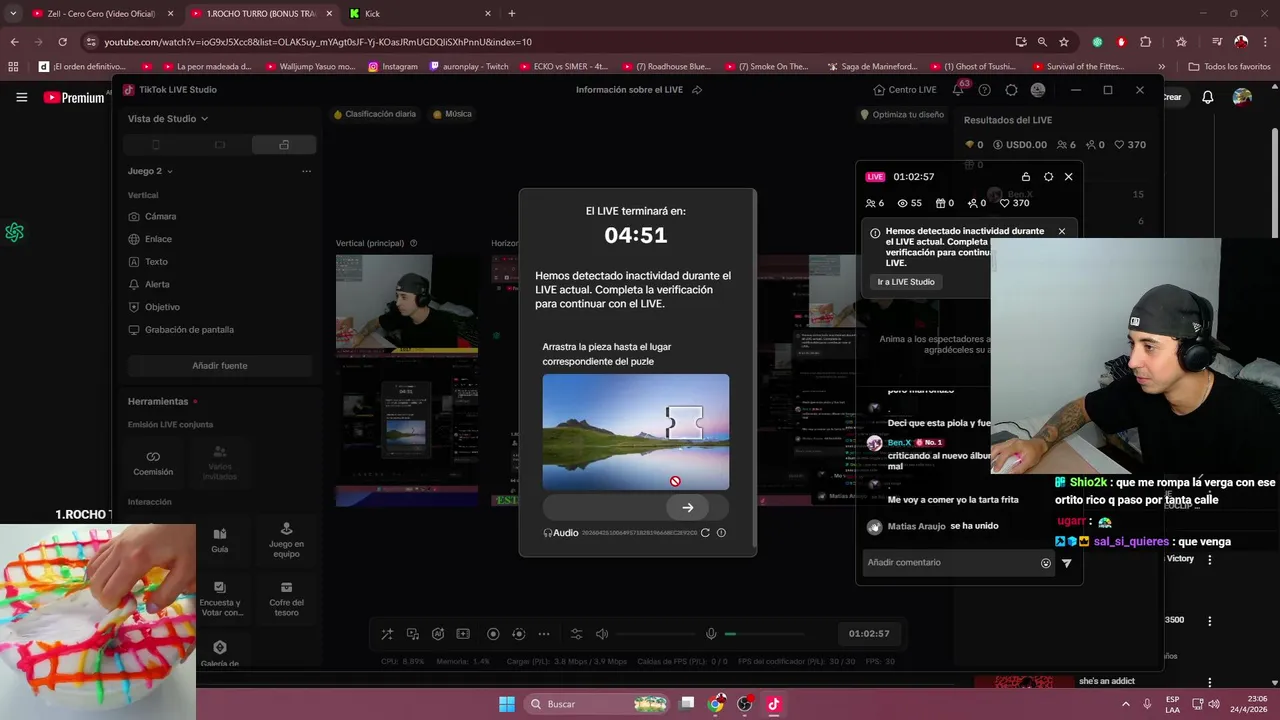This screenshot has width=1280, height=720.
Task: Open the emoji picker in the comment box
Action: click(x=1046, y=563)
